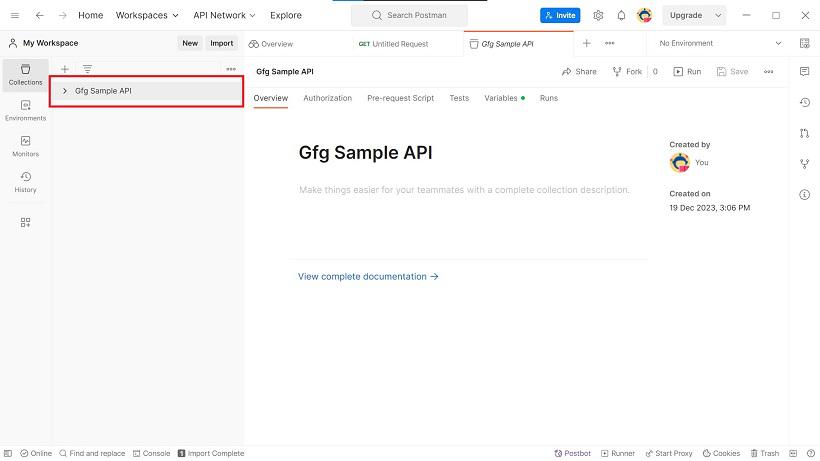
Task: Fork the collection
Action: 627,72
